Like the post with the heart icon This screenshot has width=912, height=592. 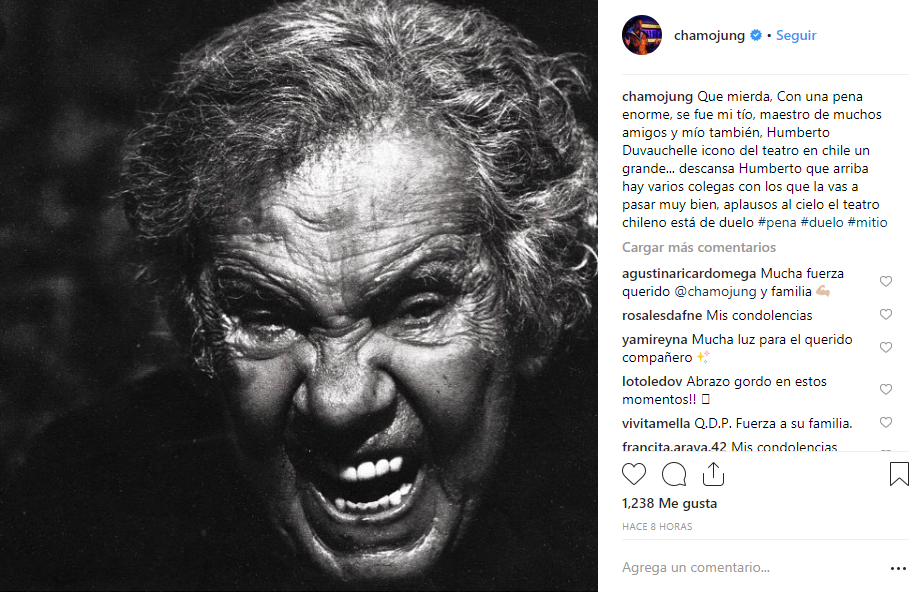point(633,474)
